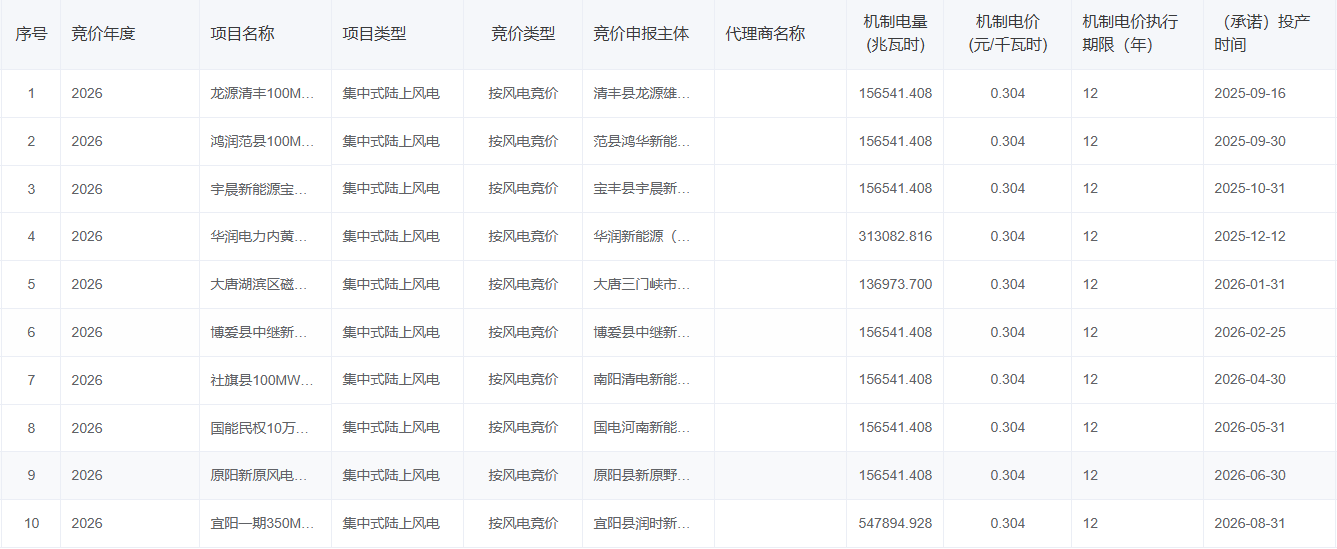Click applicant 南阳清电新能… cell
1337x549 pixels.
(642, 380)
